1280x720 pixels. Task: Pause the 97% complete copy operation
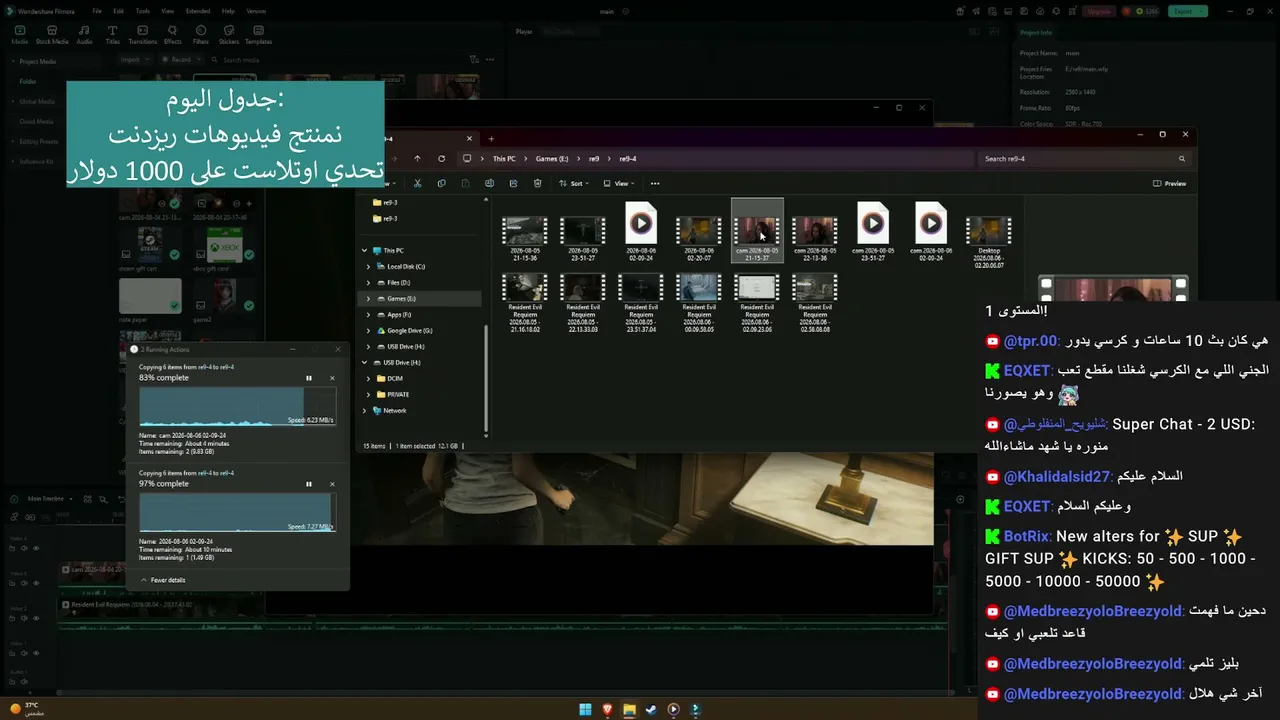(309, 484)
